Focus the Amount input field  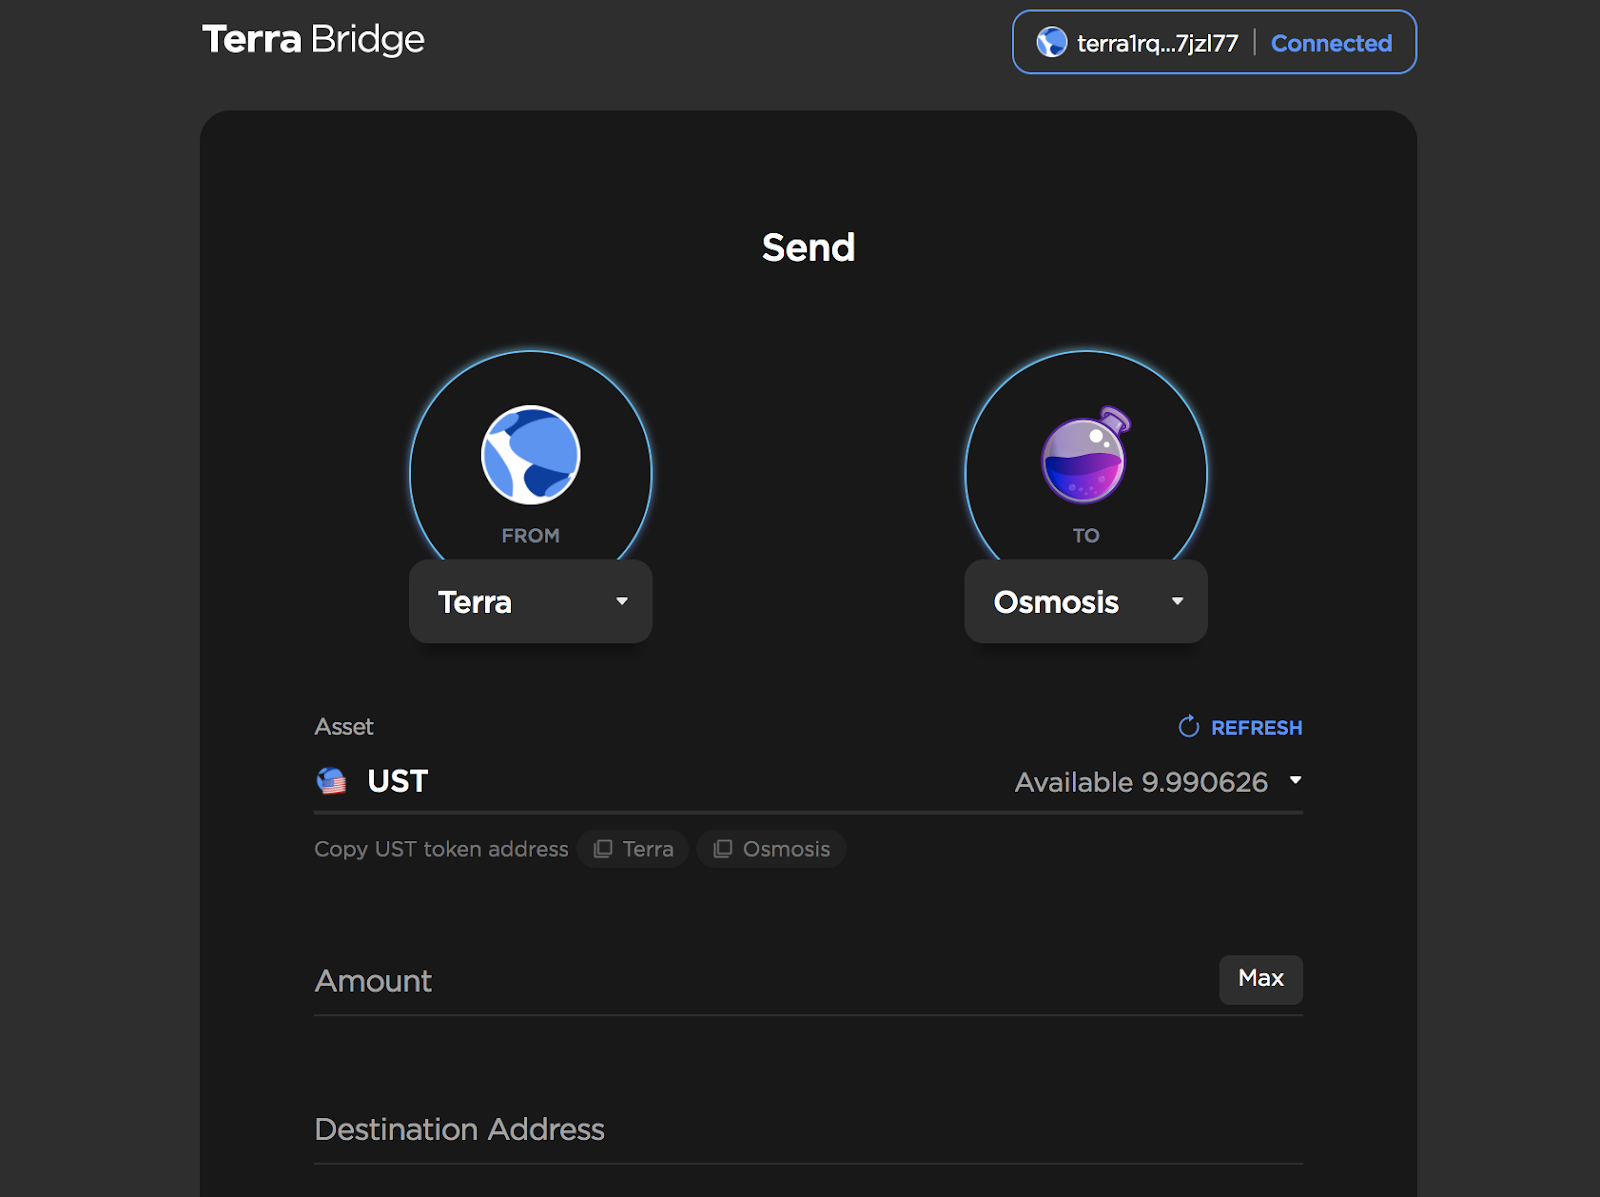[x=765, y=981]
